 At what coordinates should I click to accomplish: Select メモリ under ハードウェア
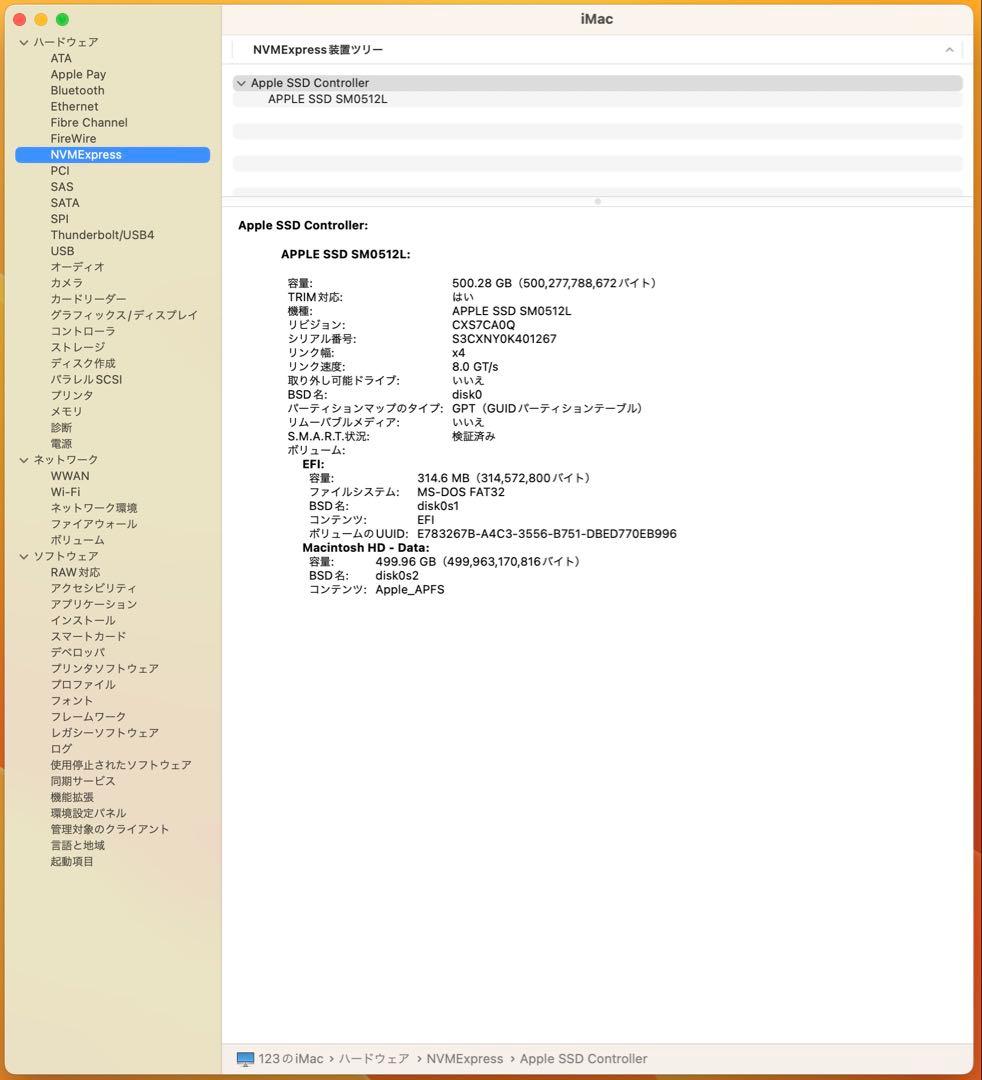(x=65, y=411)
